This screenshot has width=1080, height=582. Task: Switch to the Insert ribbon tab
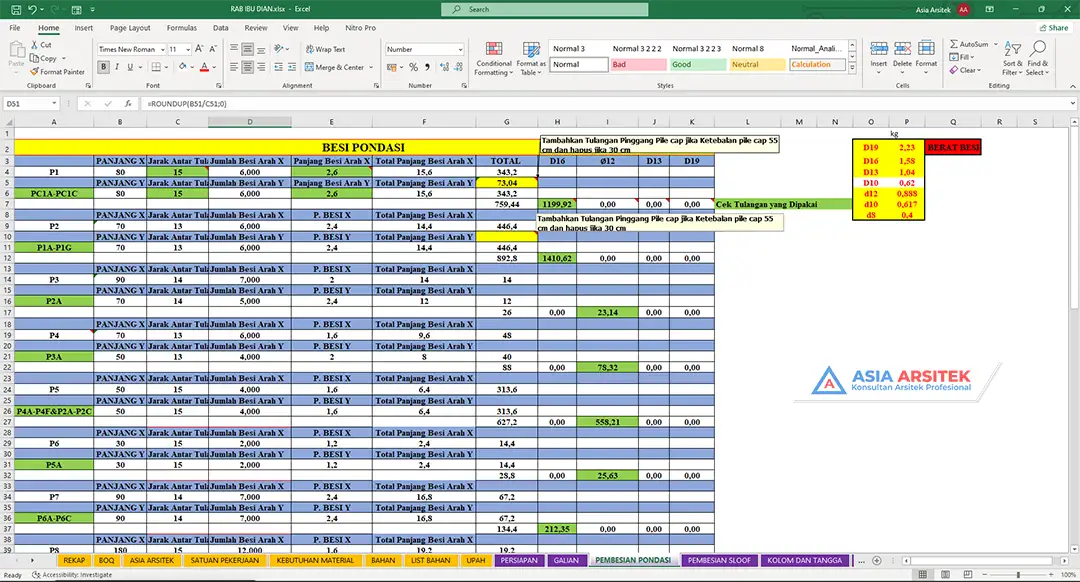pos(83,28)
